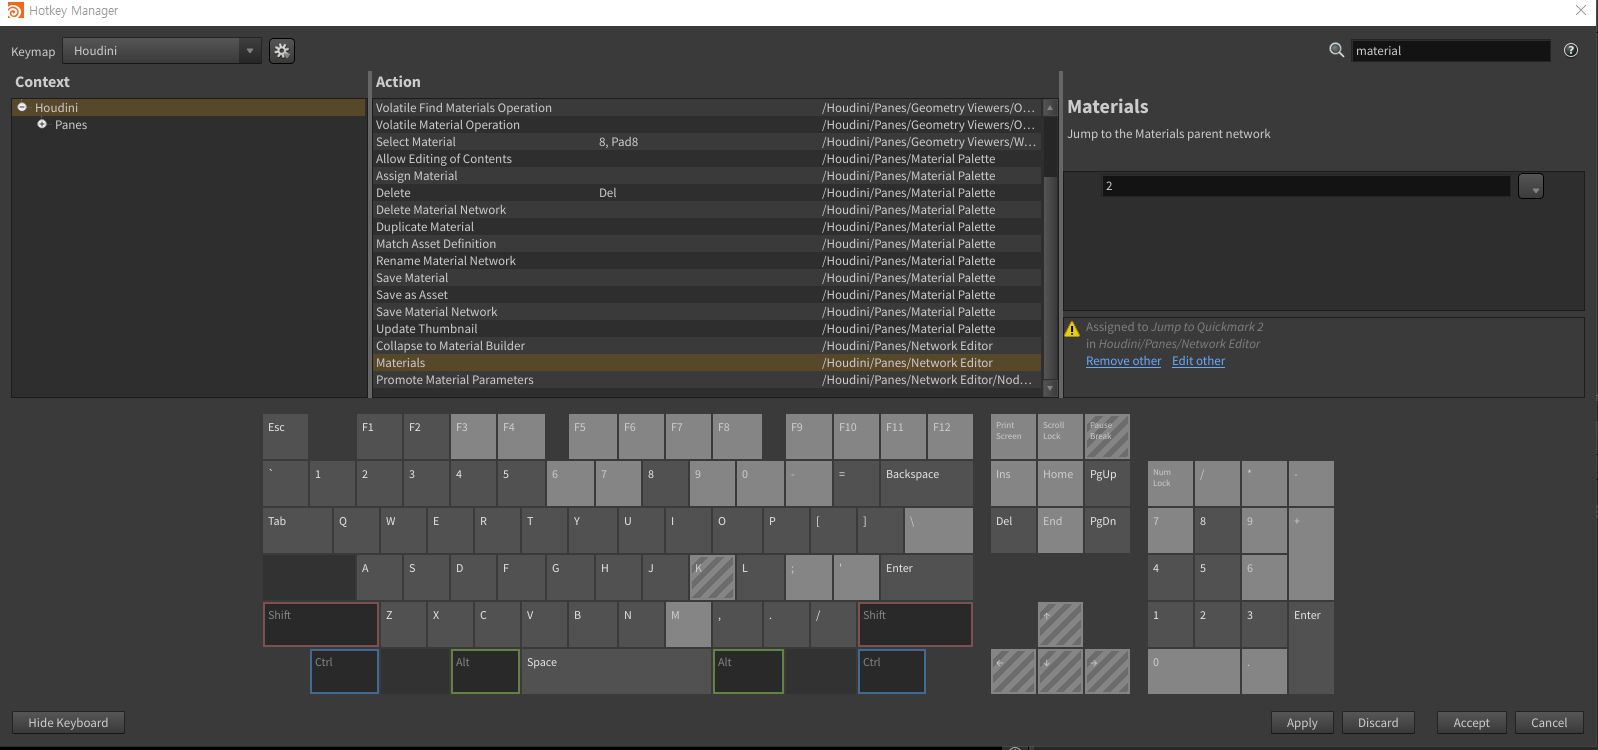Image resolution: width=1598 pixels, height=750 pixels.
Task: Select Match Asset Definition action
Action: point(707,244)
